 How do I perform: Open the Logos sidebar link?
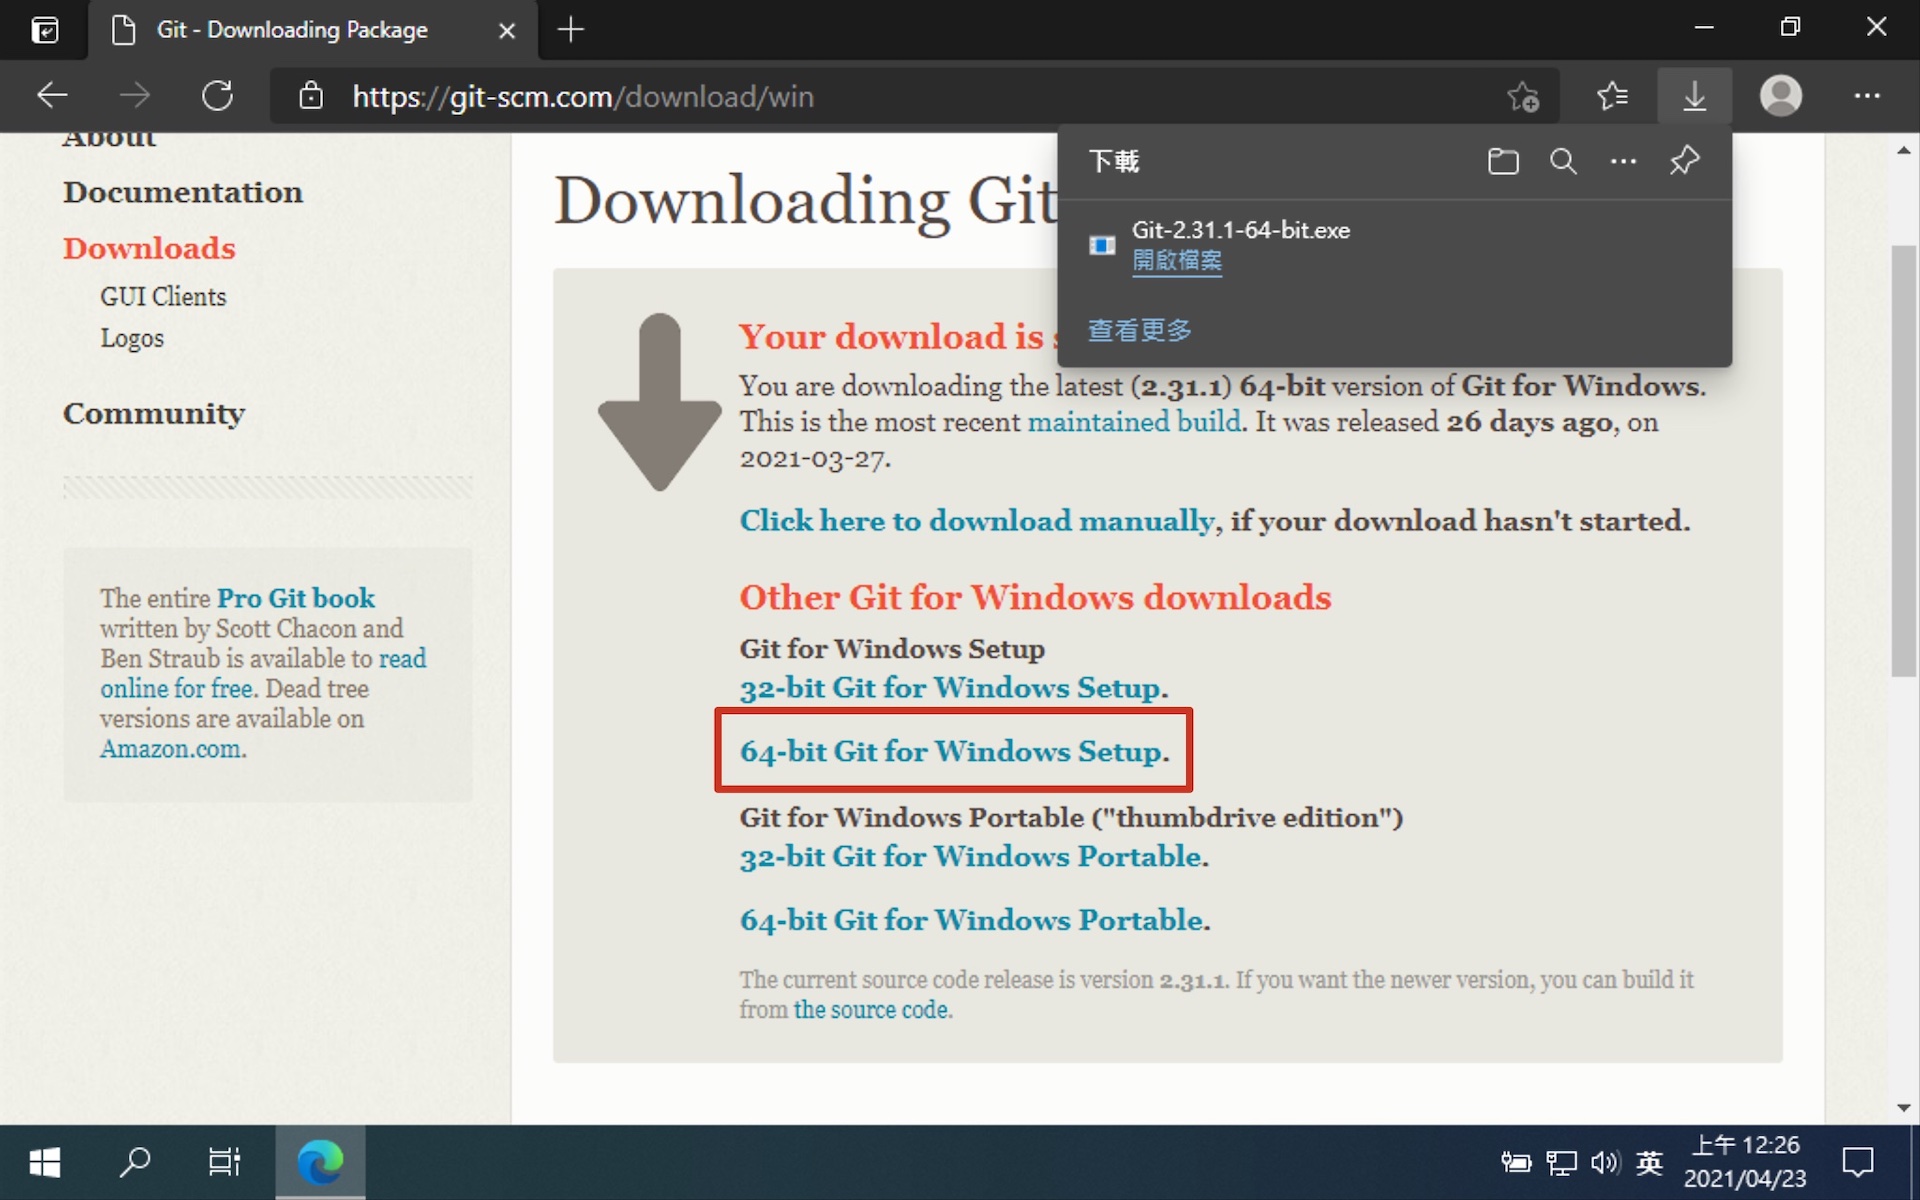pos(132,338)
